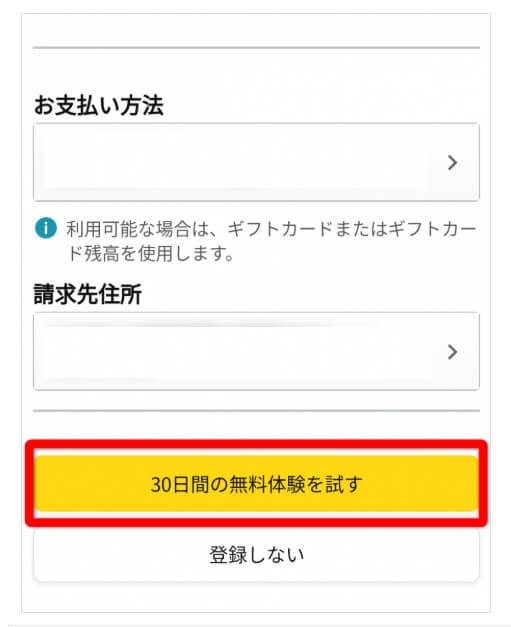Expand billing address options via right arrow
Image resolution: width=511 pixels, height=627 pixels.
tap(452, 352)
